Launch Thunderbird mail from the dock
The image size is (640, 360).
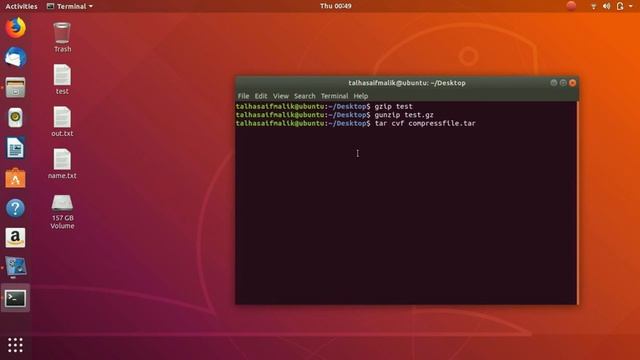16,57
